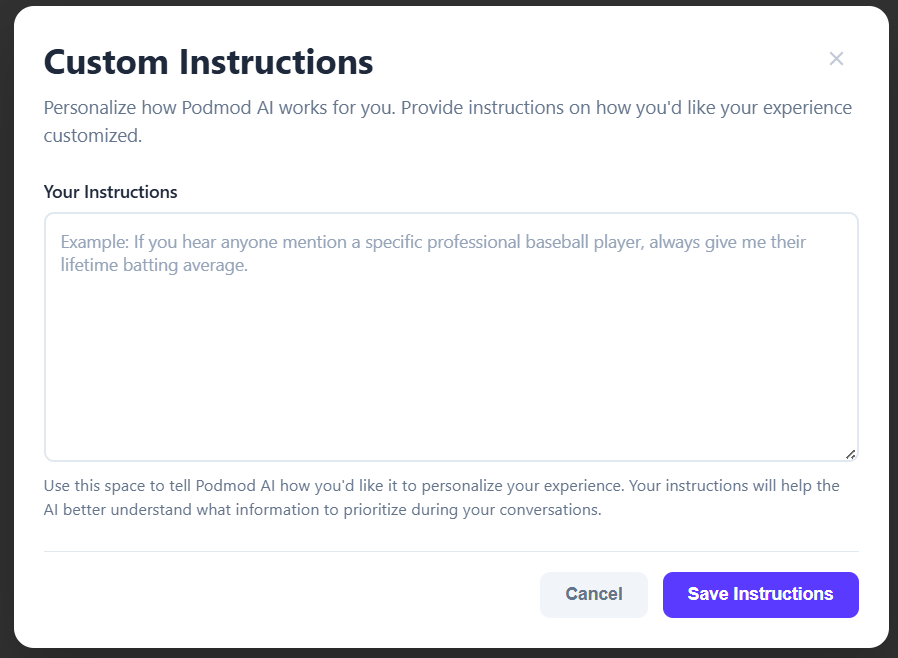Click the helper text beneath the text box
This screenshot has width=898, height=658.
click(440, 497)
